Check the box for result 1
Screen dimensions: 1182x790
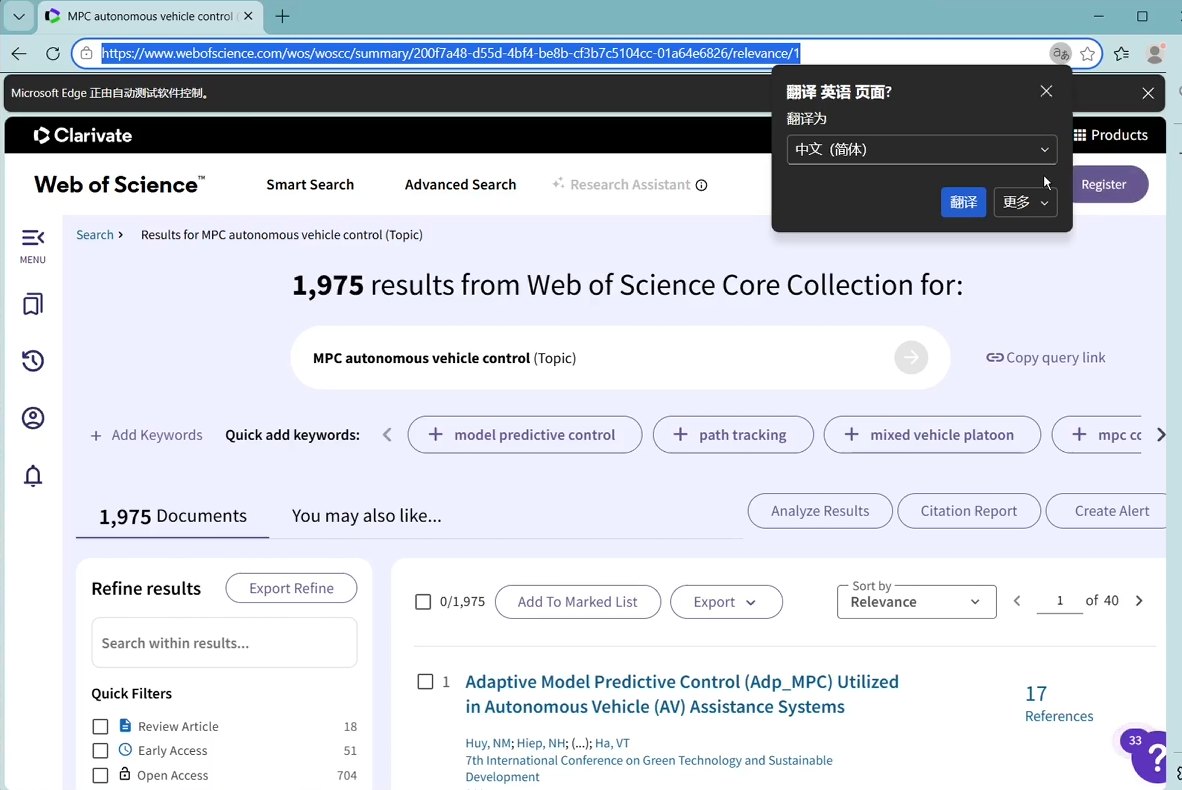pos(425,681)
